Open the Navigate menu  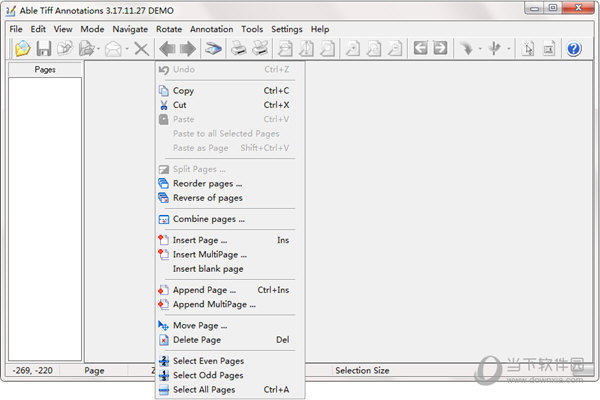click(130, 29)
